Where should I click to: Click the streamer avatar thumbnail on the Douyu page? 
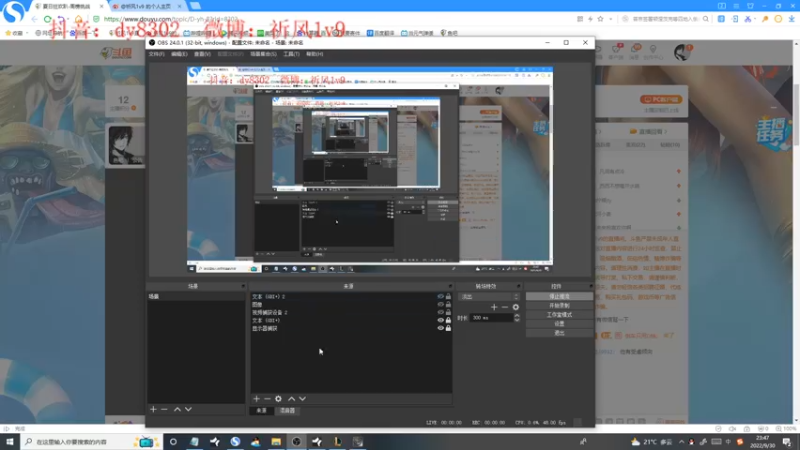[x=126, y=145]
